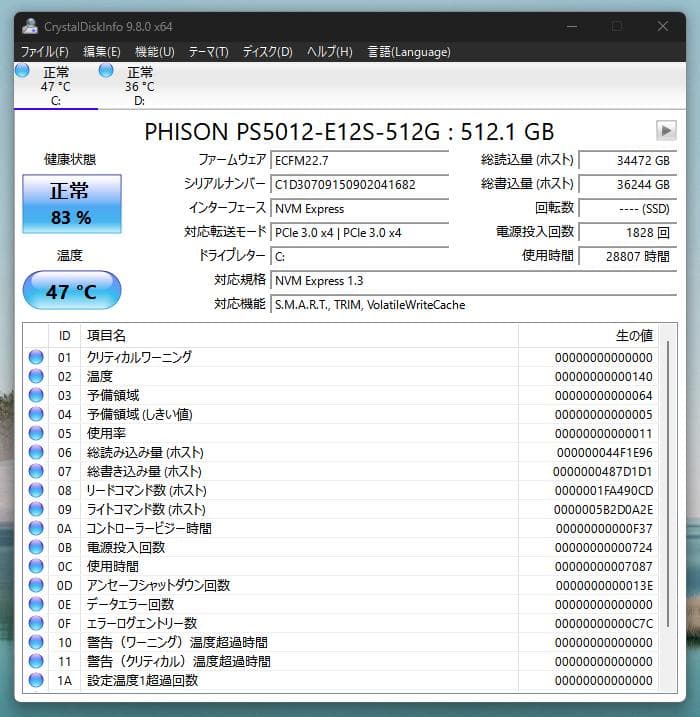Click the status icon for row 0B 電源投入回数
This screenshot has height=717, width=700.
point(36,547)
